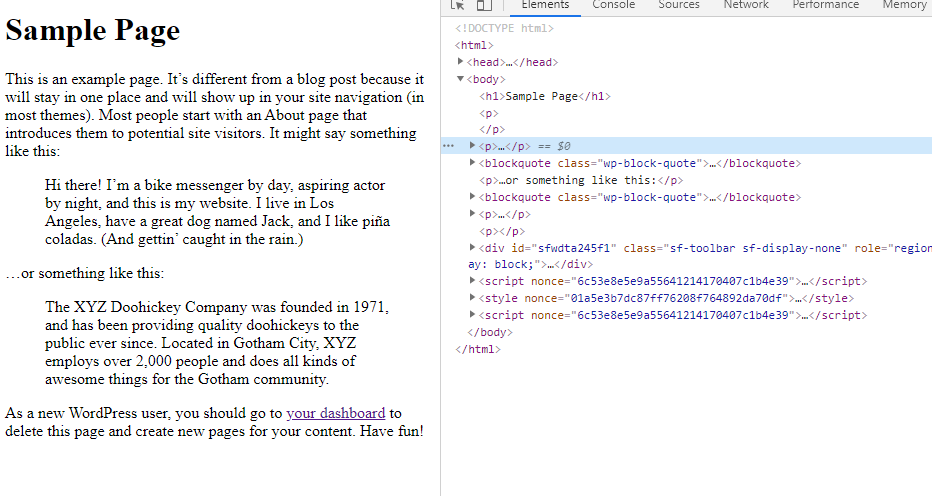Click the 'As a new WordPress user' paragraph
This screenshot has height=496, width=932.
click(x=215, y=422)
